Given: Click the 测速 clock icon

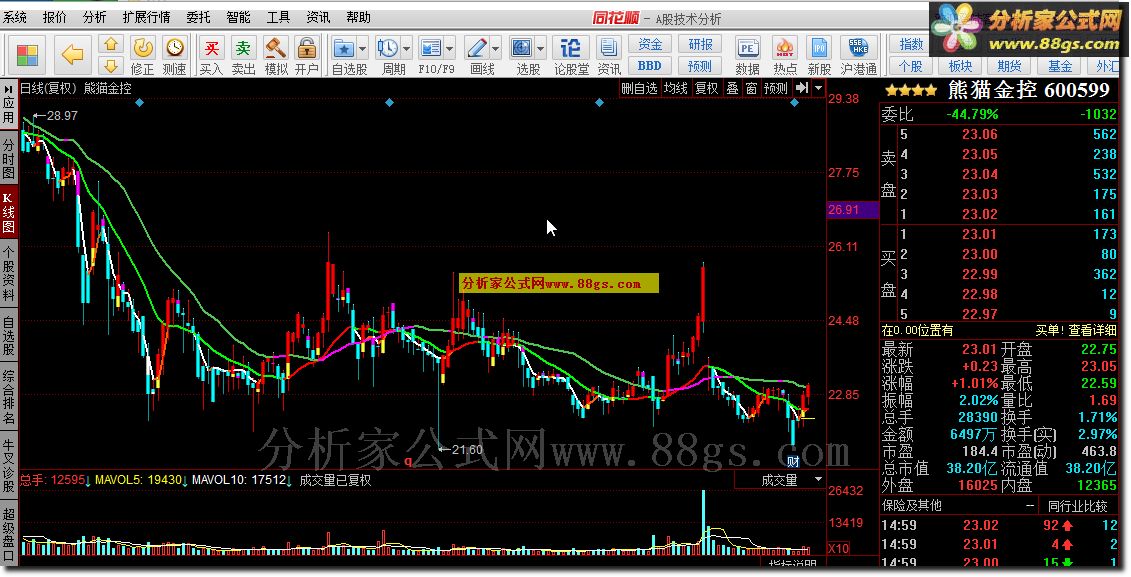Looking at the screenshot, I should [x=175, y=48].
